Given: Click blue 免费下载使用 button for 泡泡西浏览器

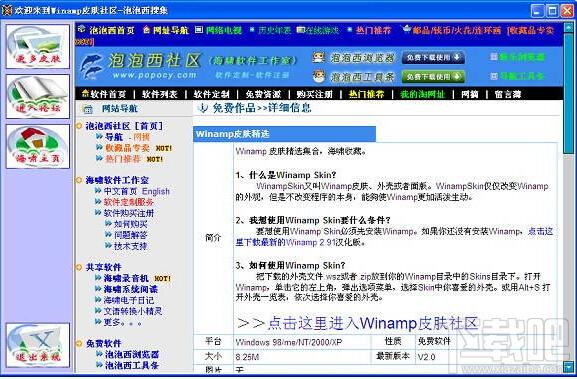Looking at the screenshot, I should click(433, 57).
